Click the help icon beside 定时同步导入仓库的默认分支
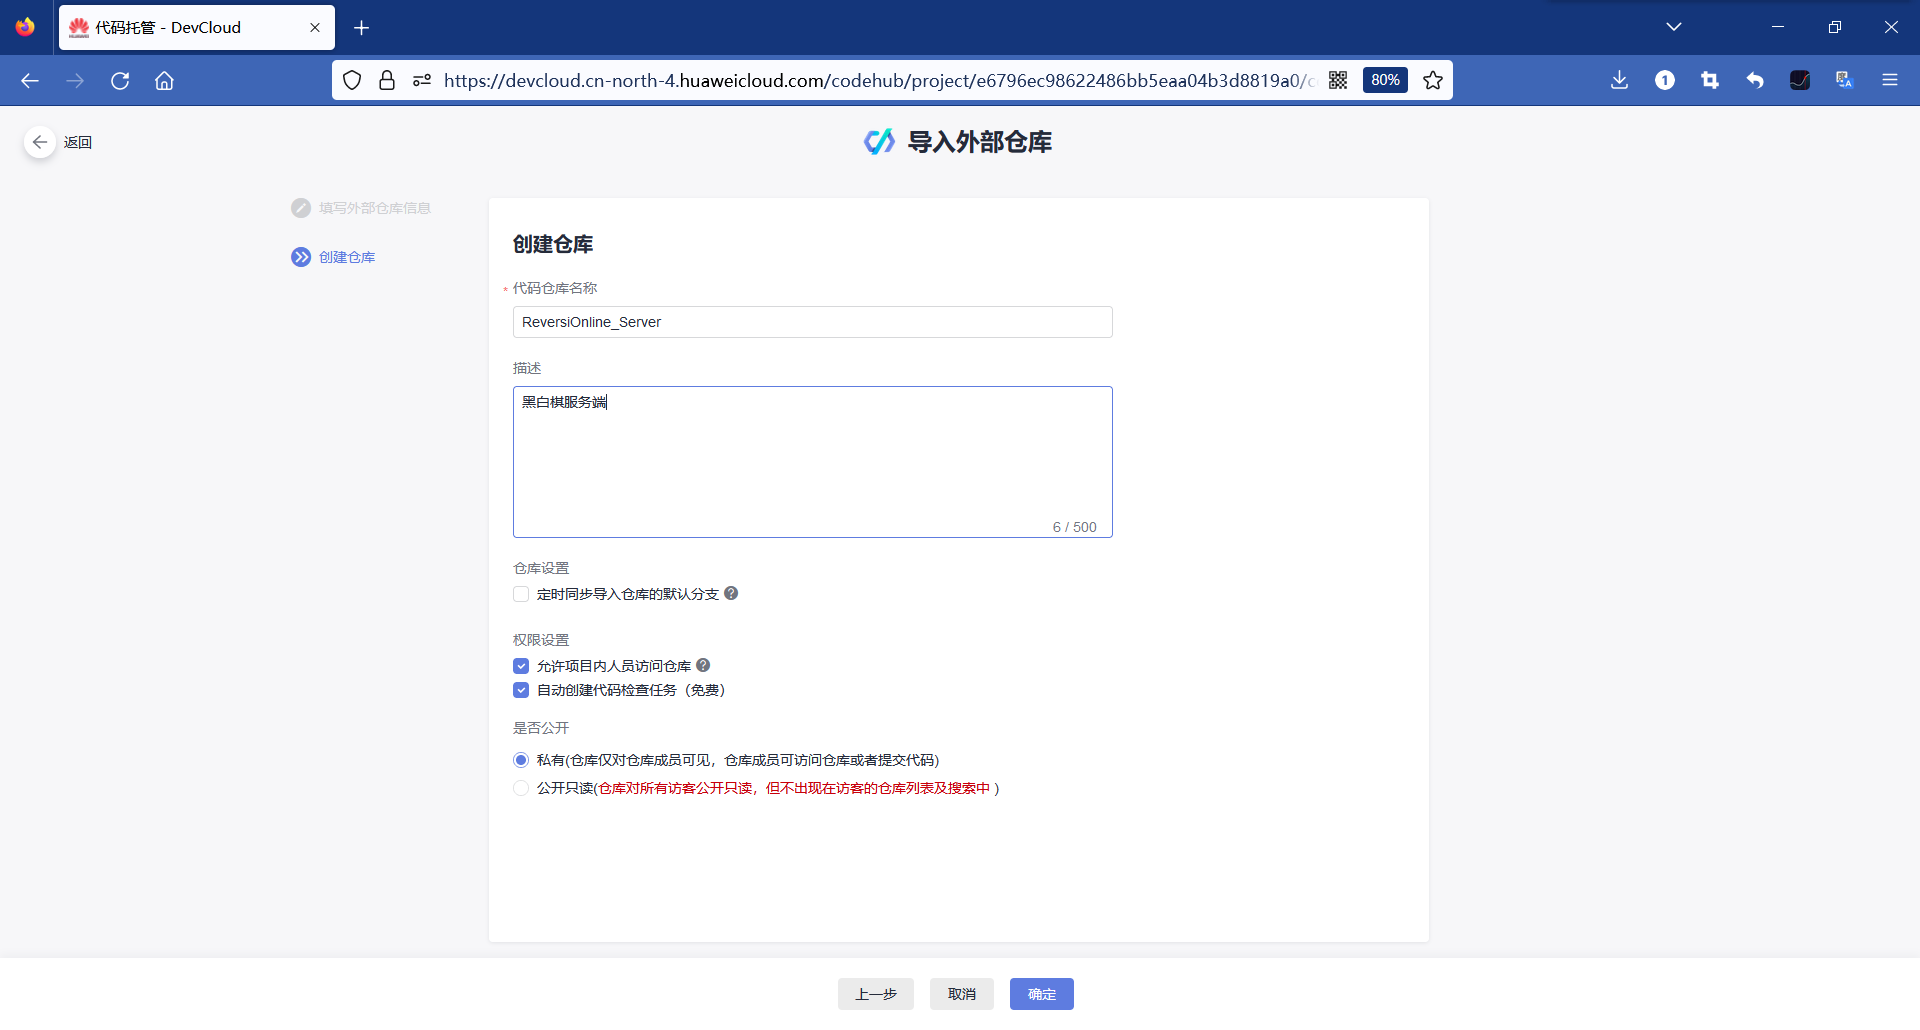1920x1030 pixels. point(731,593)
